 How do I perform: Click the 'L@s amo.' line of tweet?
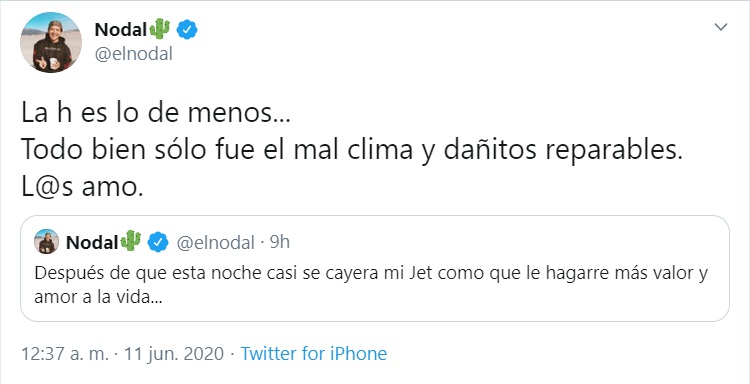point(82,187)
